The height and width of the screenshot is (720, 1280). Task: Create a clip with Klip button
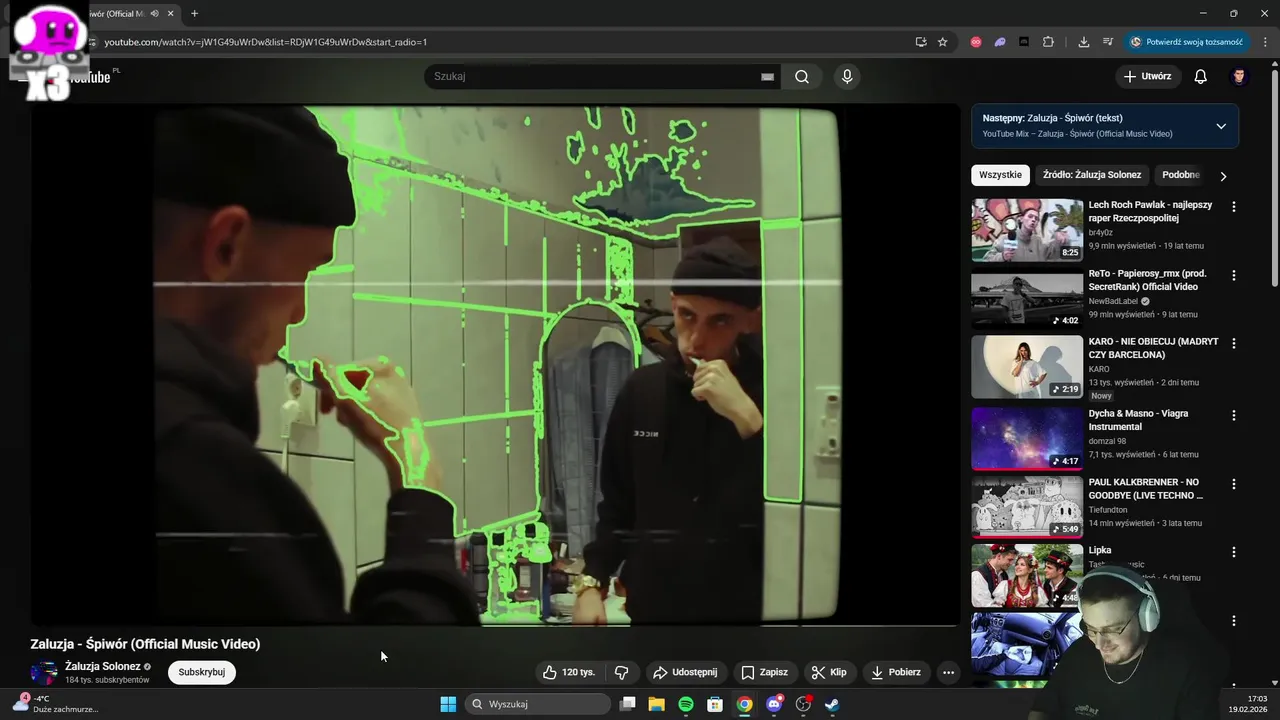click(x=829, y=672)
